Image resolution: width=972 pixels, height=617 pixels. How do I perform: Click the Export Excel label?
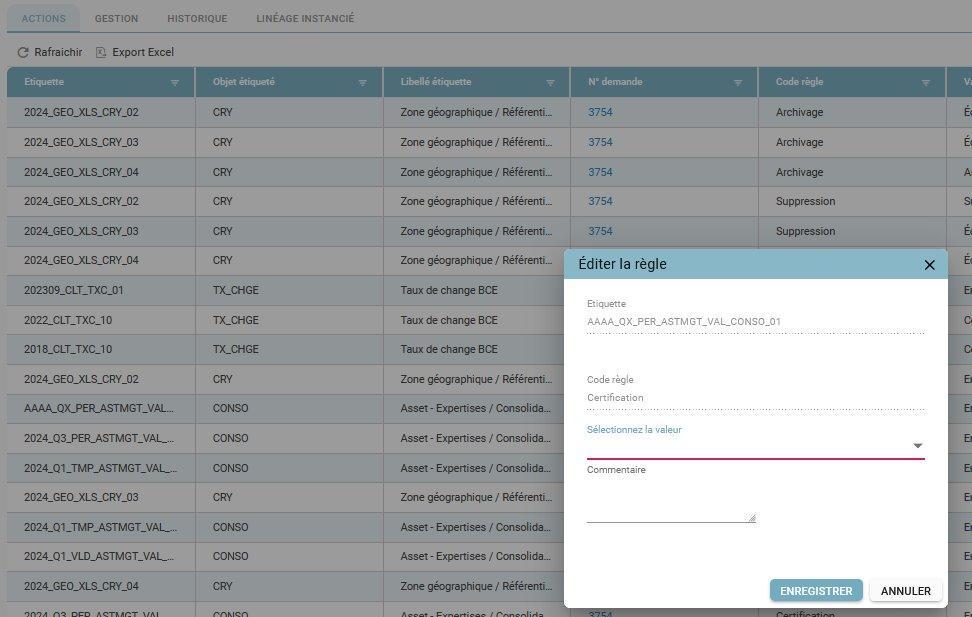coord(143,53)
